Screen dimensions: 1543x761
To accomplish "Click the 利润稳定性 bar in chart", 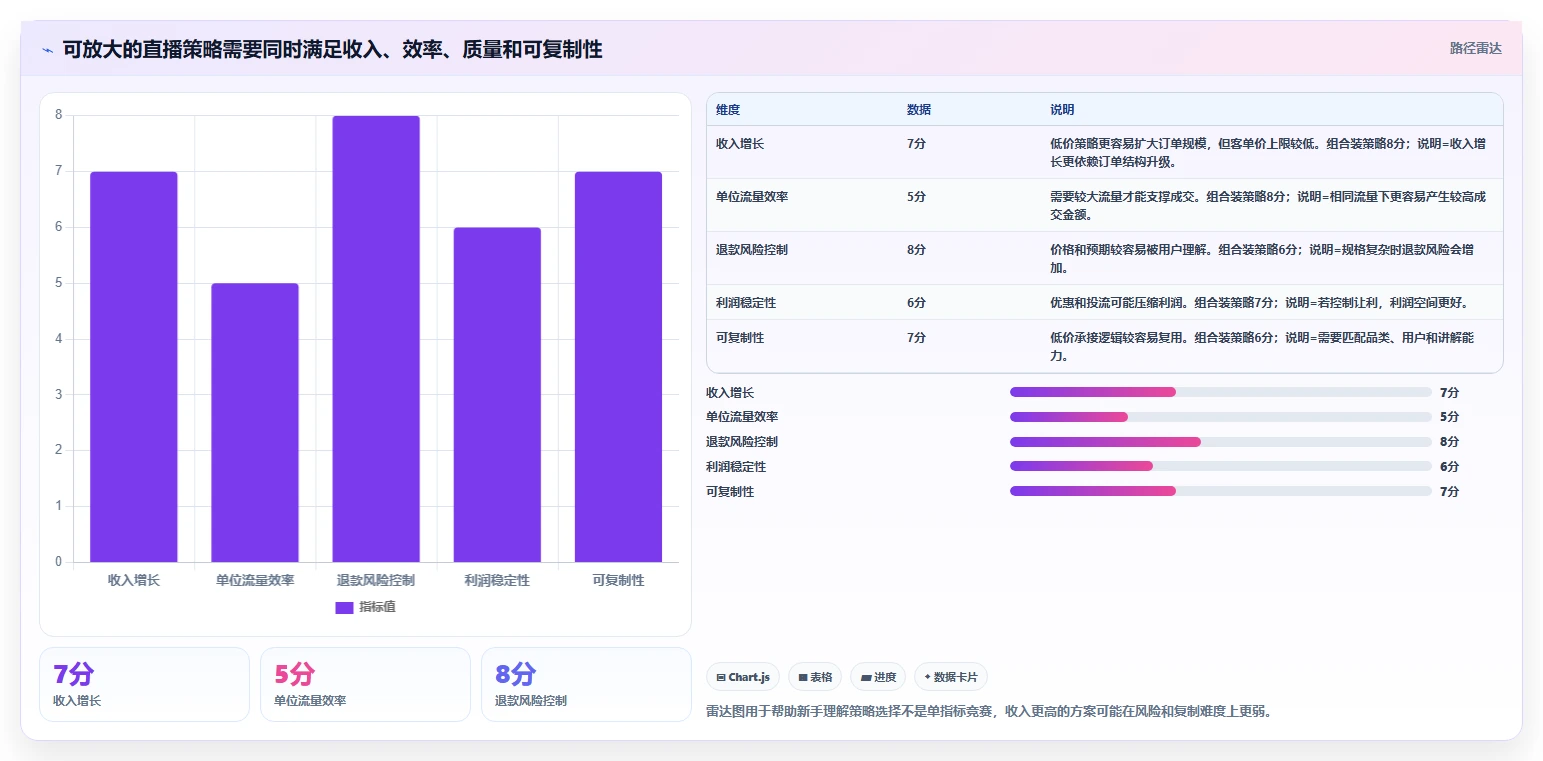I will 497,395.
